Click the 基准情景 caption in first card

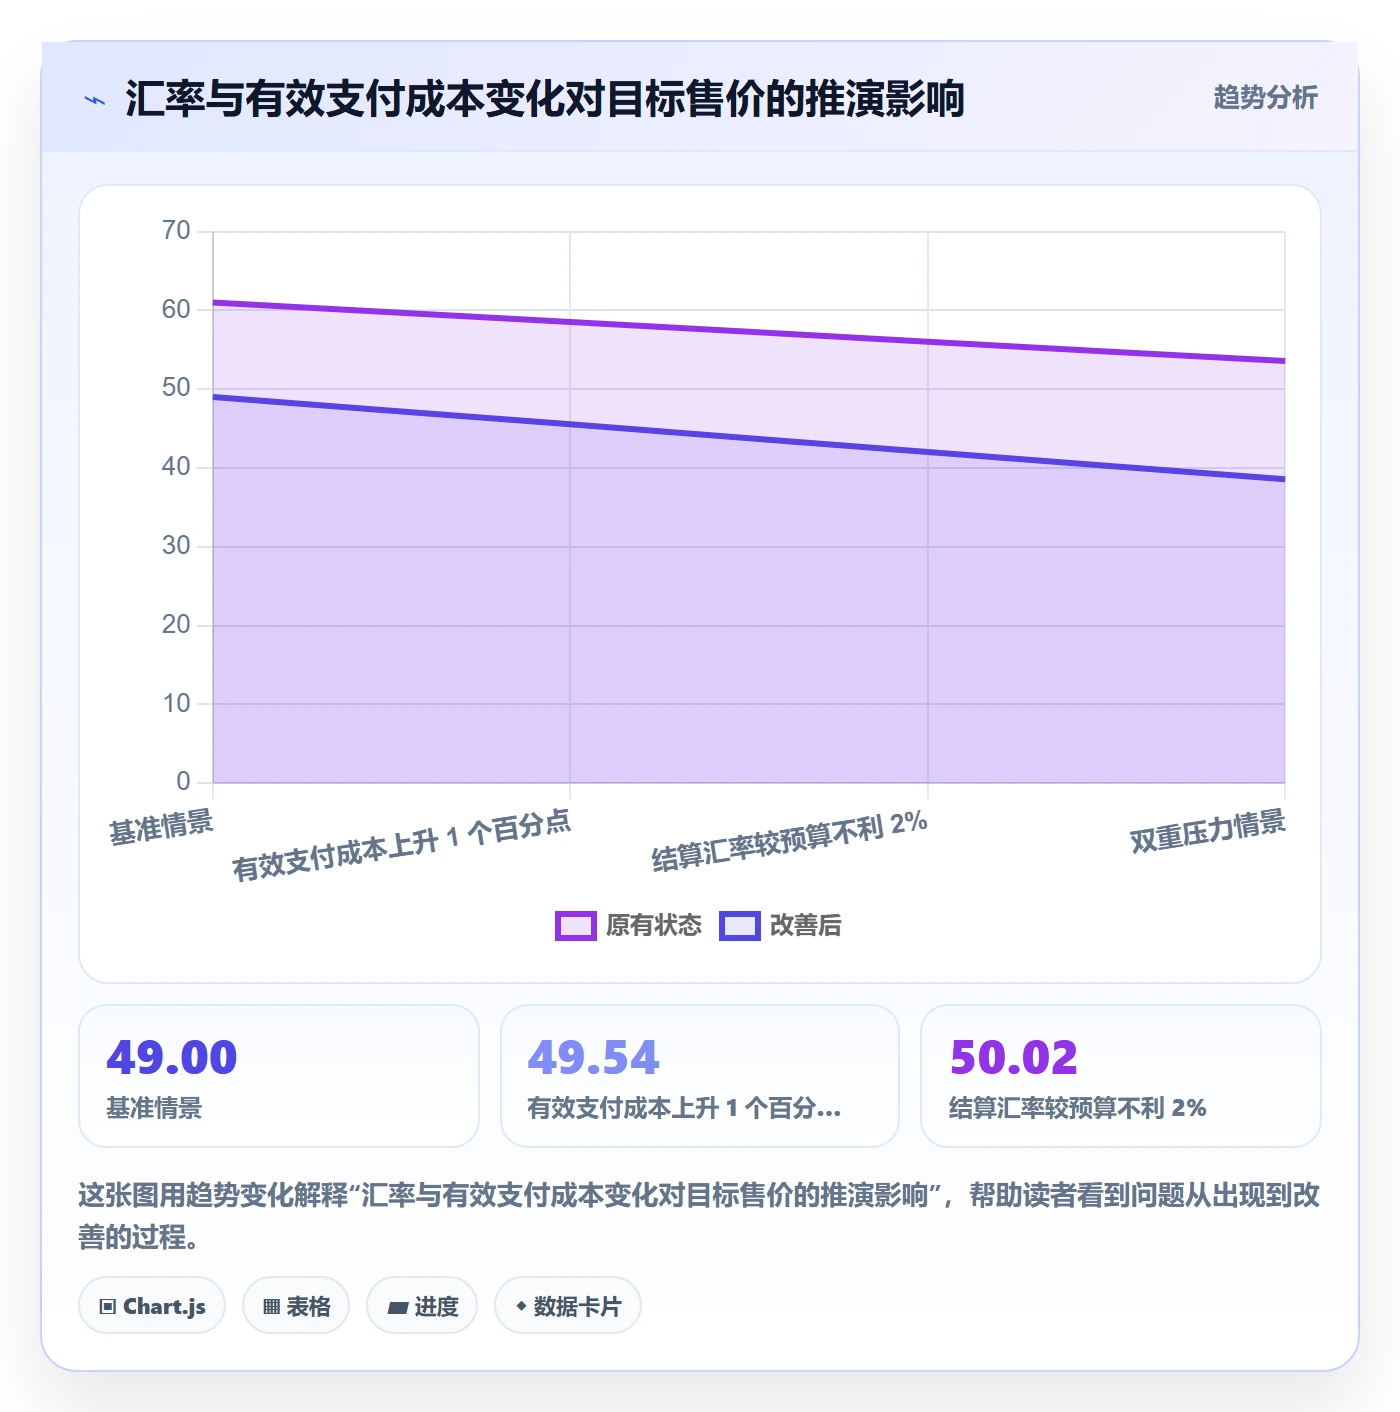coord(154,1108)
